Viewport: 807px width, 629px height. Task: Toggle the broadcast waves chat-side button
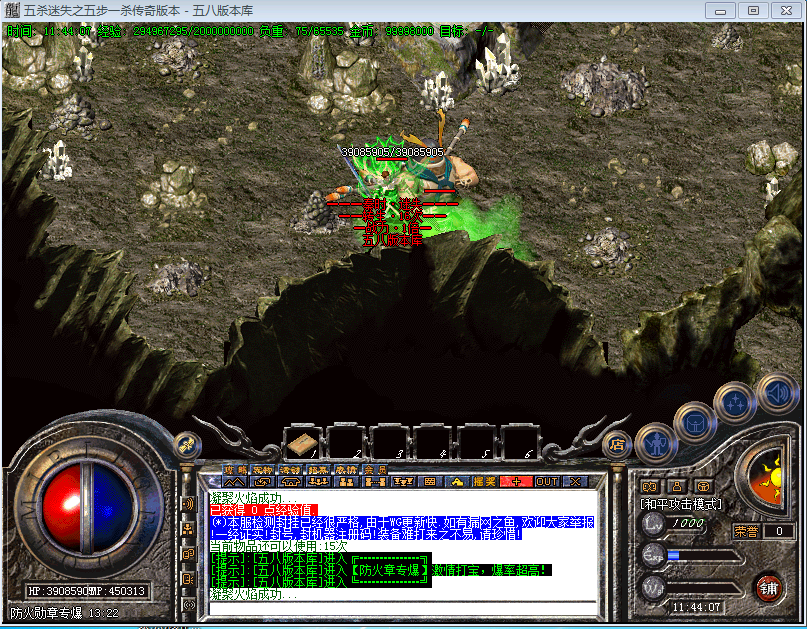[x=188, y=504]
